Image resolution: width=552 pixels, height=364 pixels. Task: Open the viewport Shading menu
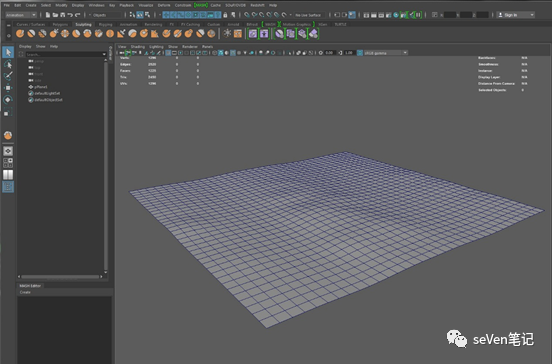(138, 46)
